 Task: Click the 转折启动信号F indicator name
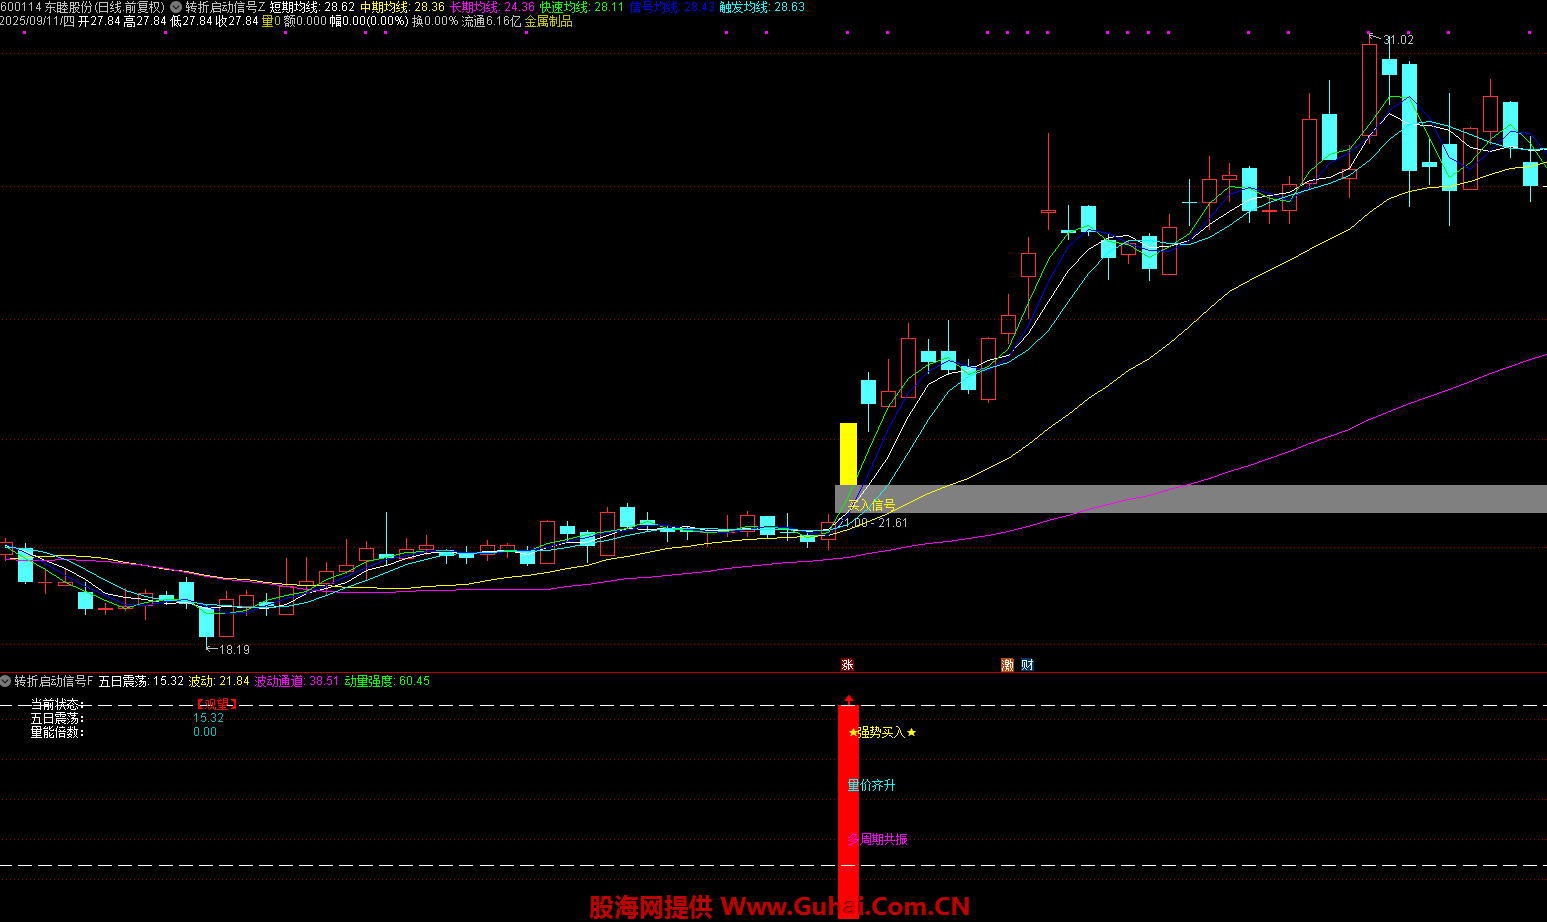click(54, 681)
